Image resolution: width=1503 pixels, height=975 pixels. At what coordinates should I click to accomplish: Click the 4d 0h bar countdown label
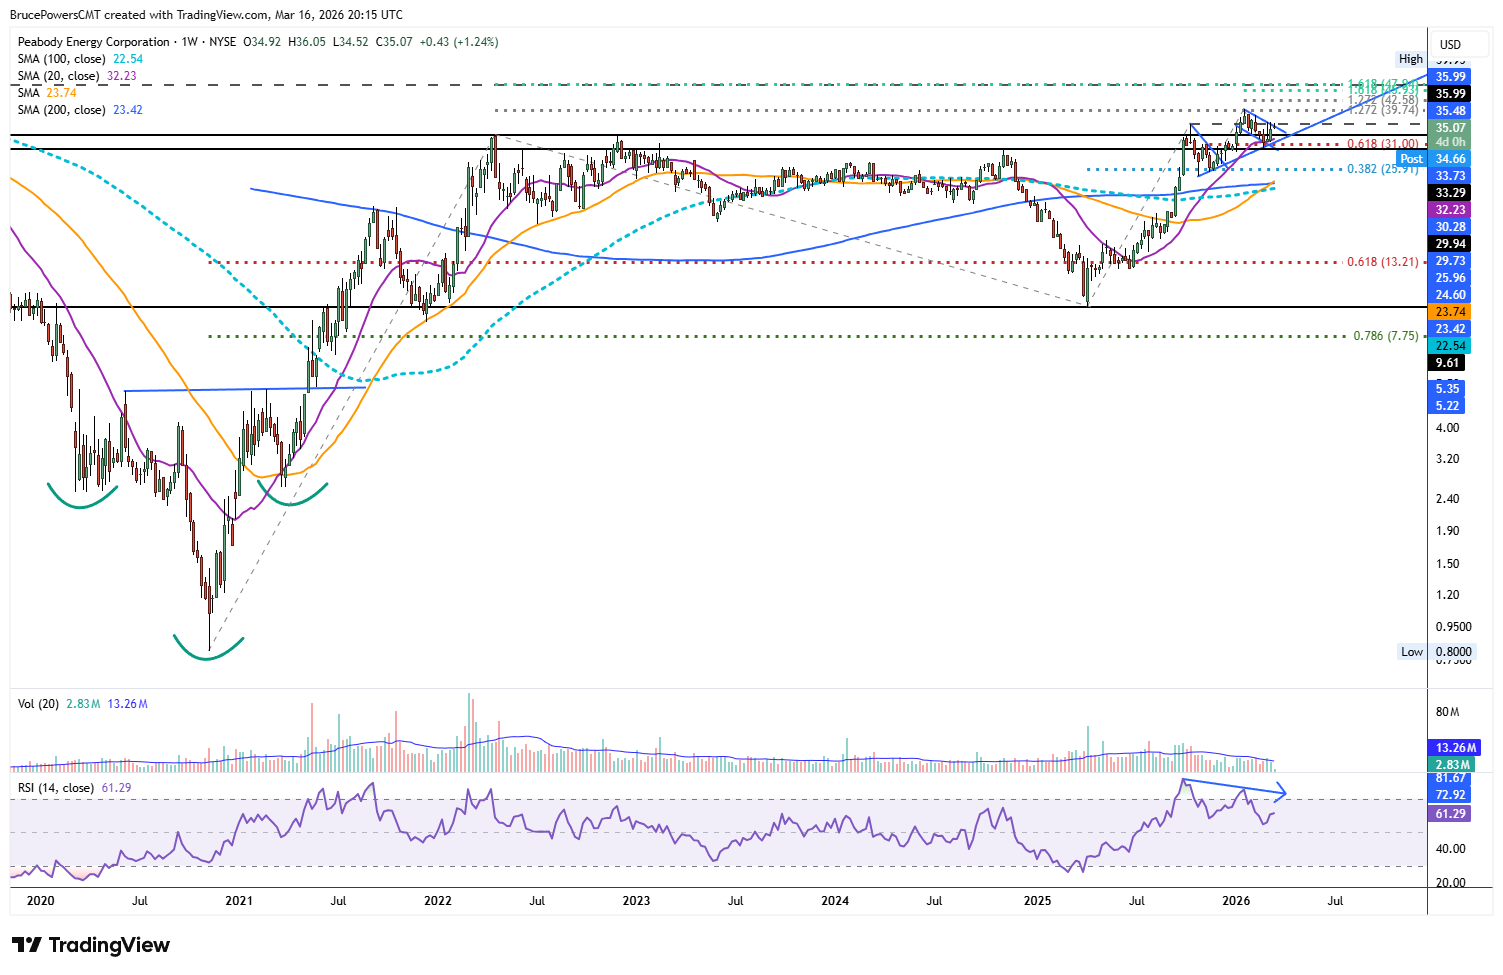point(1450,142)
